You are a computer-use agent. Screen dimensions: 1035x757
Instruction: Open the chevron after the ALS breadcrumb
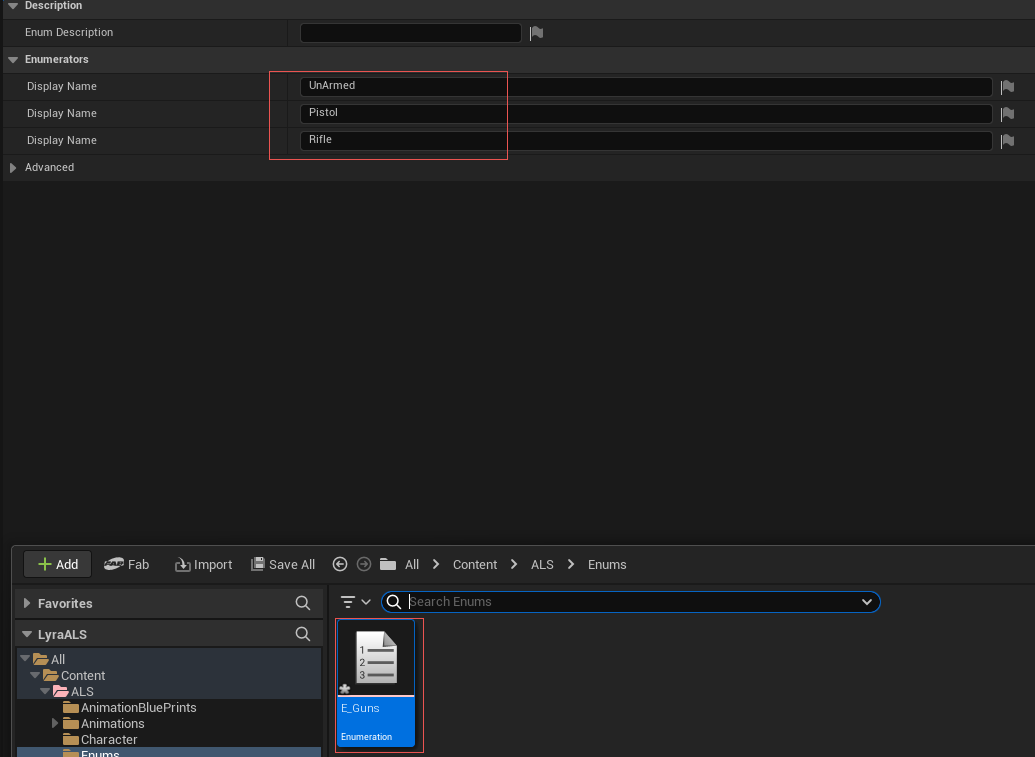(571, 564)
